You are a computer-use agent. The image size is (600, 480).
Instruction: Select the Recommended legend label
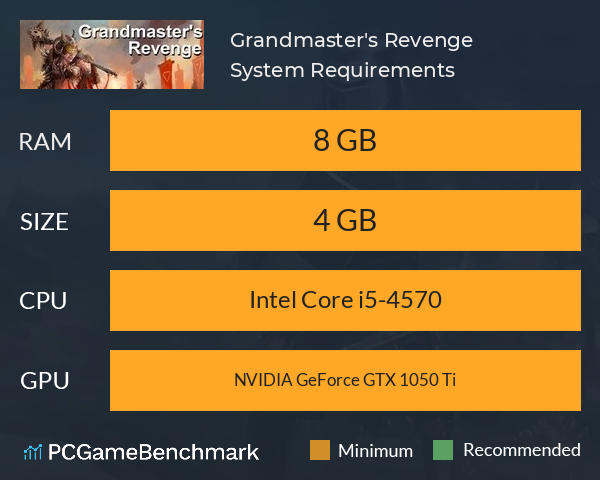522,450
